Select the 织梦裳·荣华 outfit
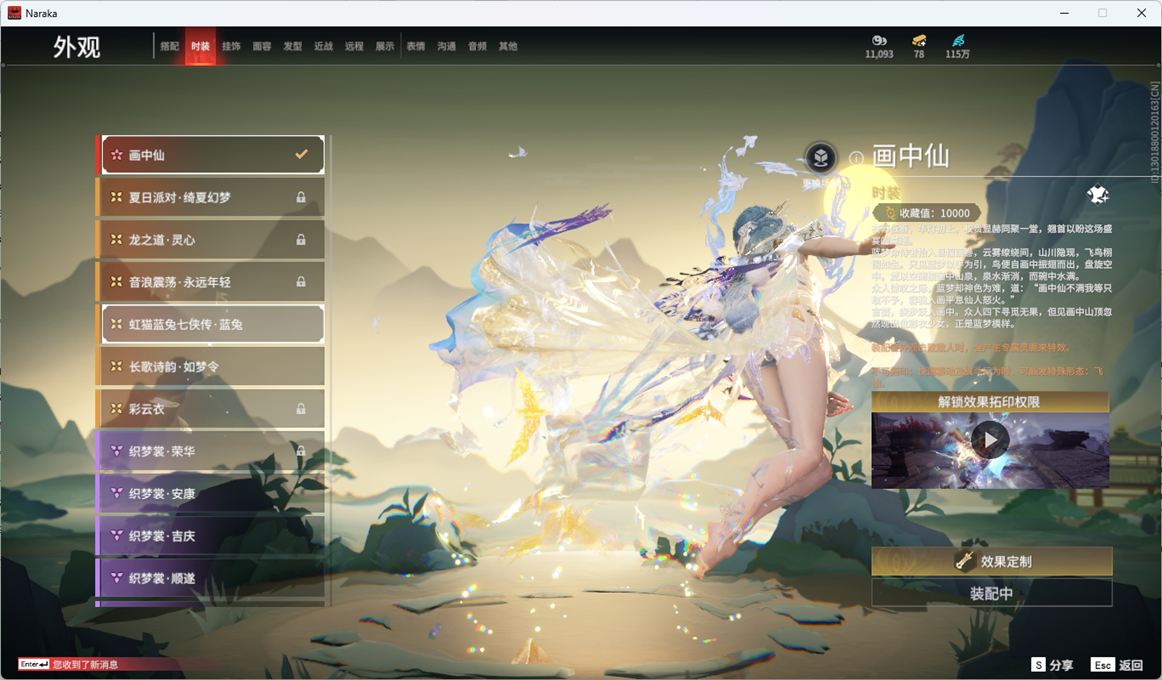 point(210,450)
